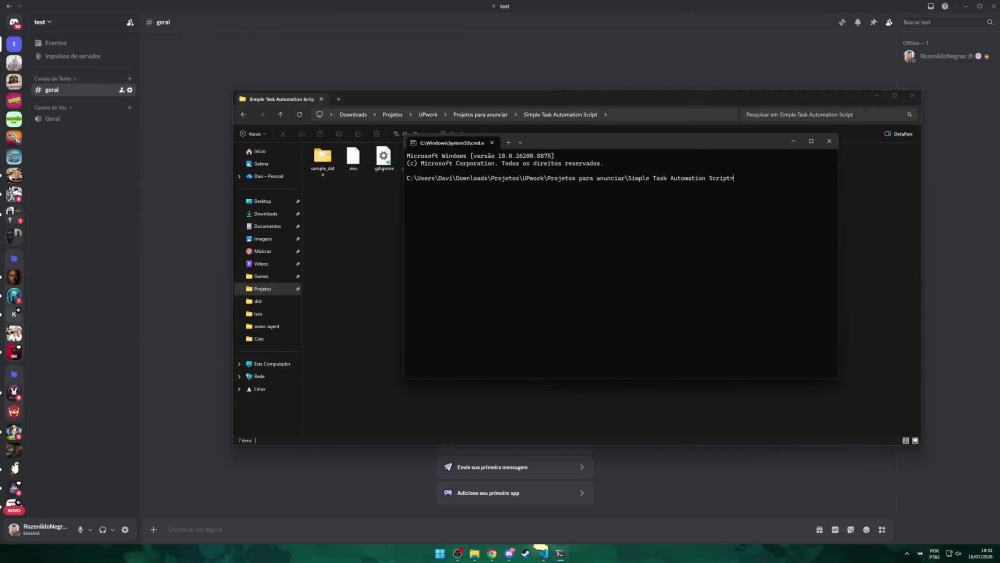Select cmd.exe terminal tab
Viewport: 1000px width, 563px height.
coord(452,143)
